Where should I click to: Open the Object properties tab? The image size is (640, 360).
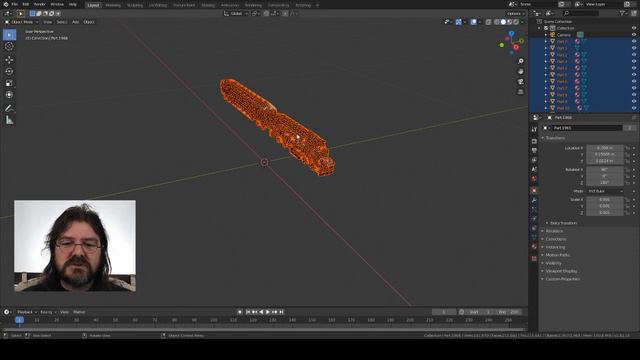[x=534, y=191]
